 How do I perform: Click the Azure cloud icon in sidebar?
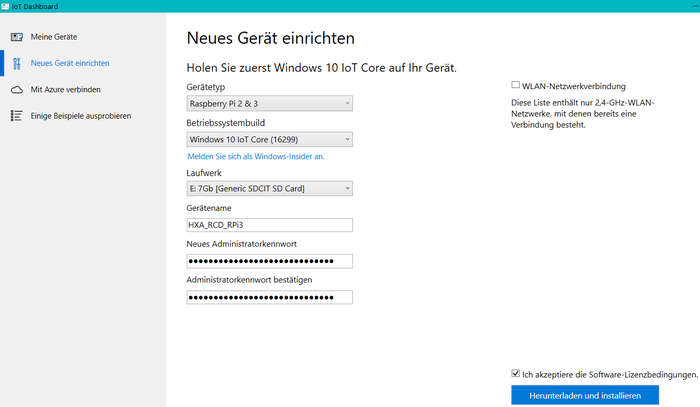(17, 90)
